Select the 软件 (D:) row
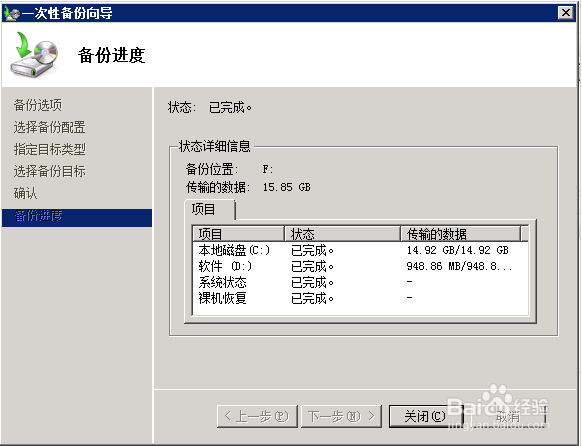The image size is (582, 446). pos(360,266)
